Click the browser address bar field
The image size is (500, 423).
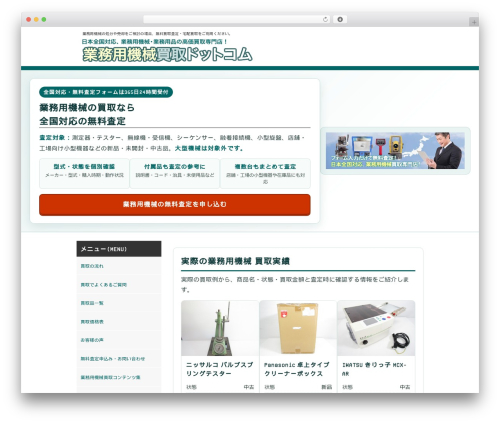236,19
